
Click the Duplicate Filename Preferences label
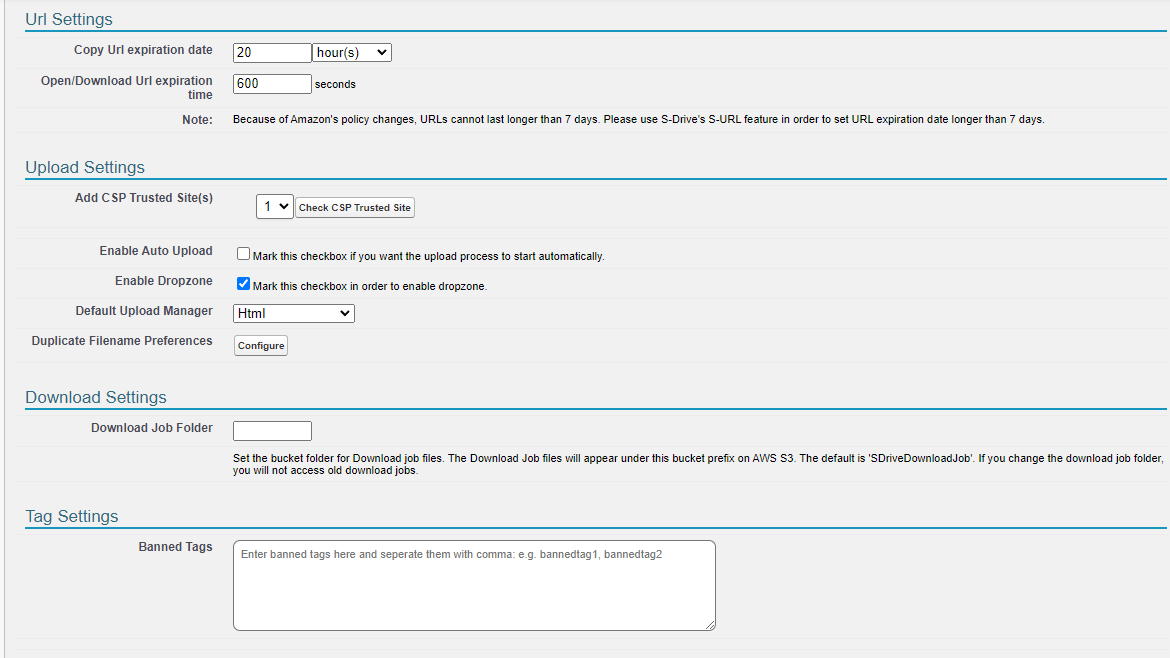122,341
